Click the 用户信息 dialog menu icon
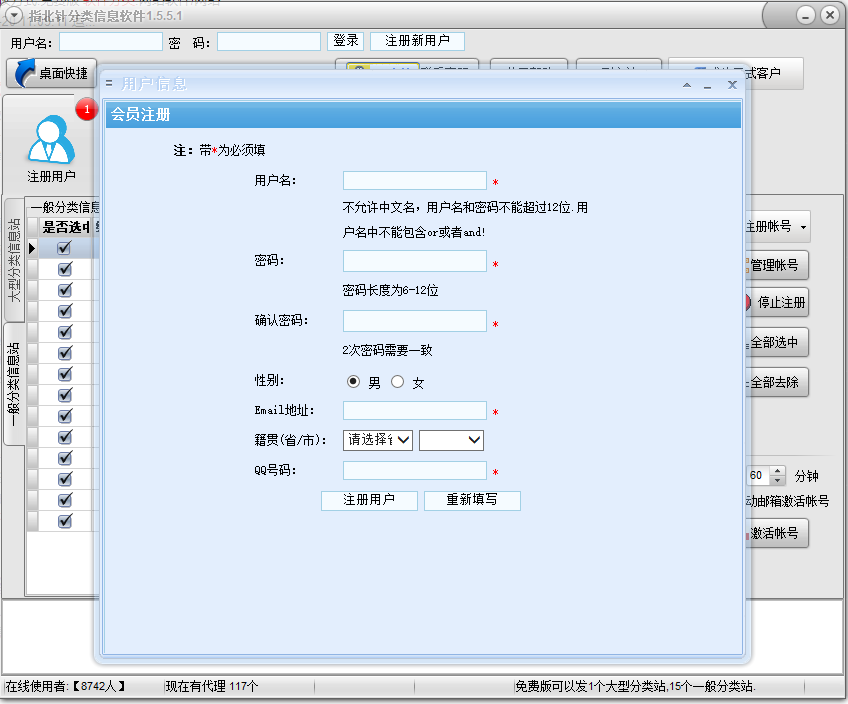848x704 pixels. (109, 83)
